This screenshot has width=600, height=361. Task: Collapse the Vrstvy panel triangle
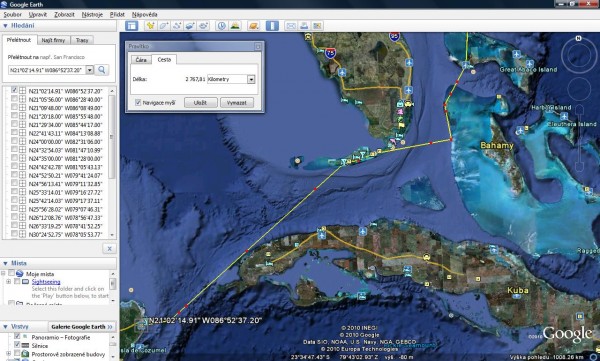5,327
